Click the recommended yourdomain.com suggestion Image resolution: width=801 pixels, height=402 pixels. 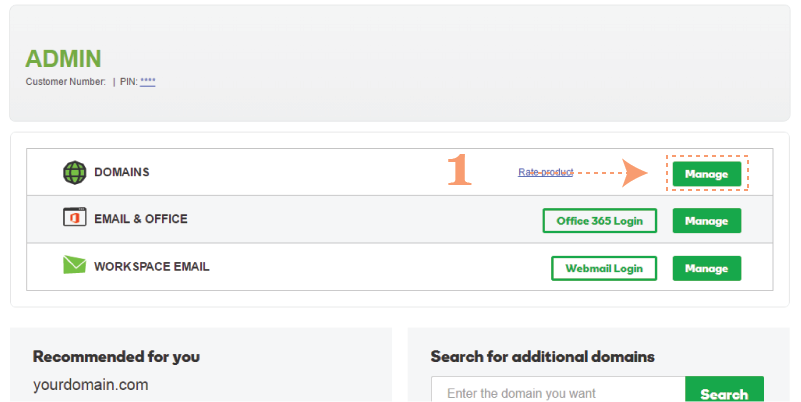click(x=90, y=385)
